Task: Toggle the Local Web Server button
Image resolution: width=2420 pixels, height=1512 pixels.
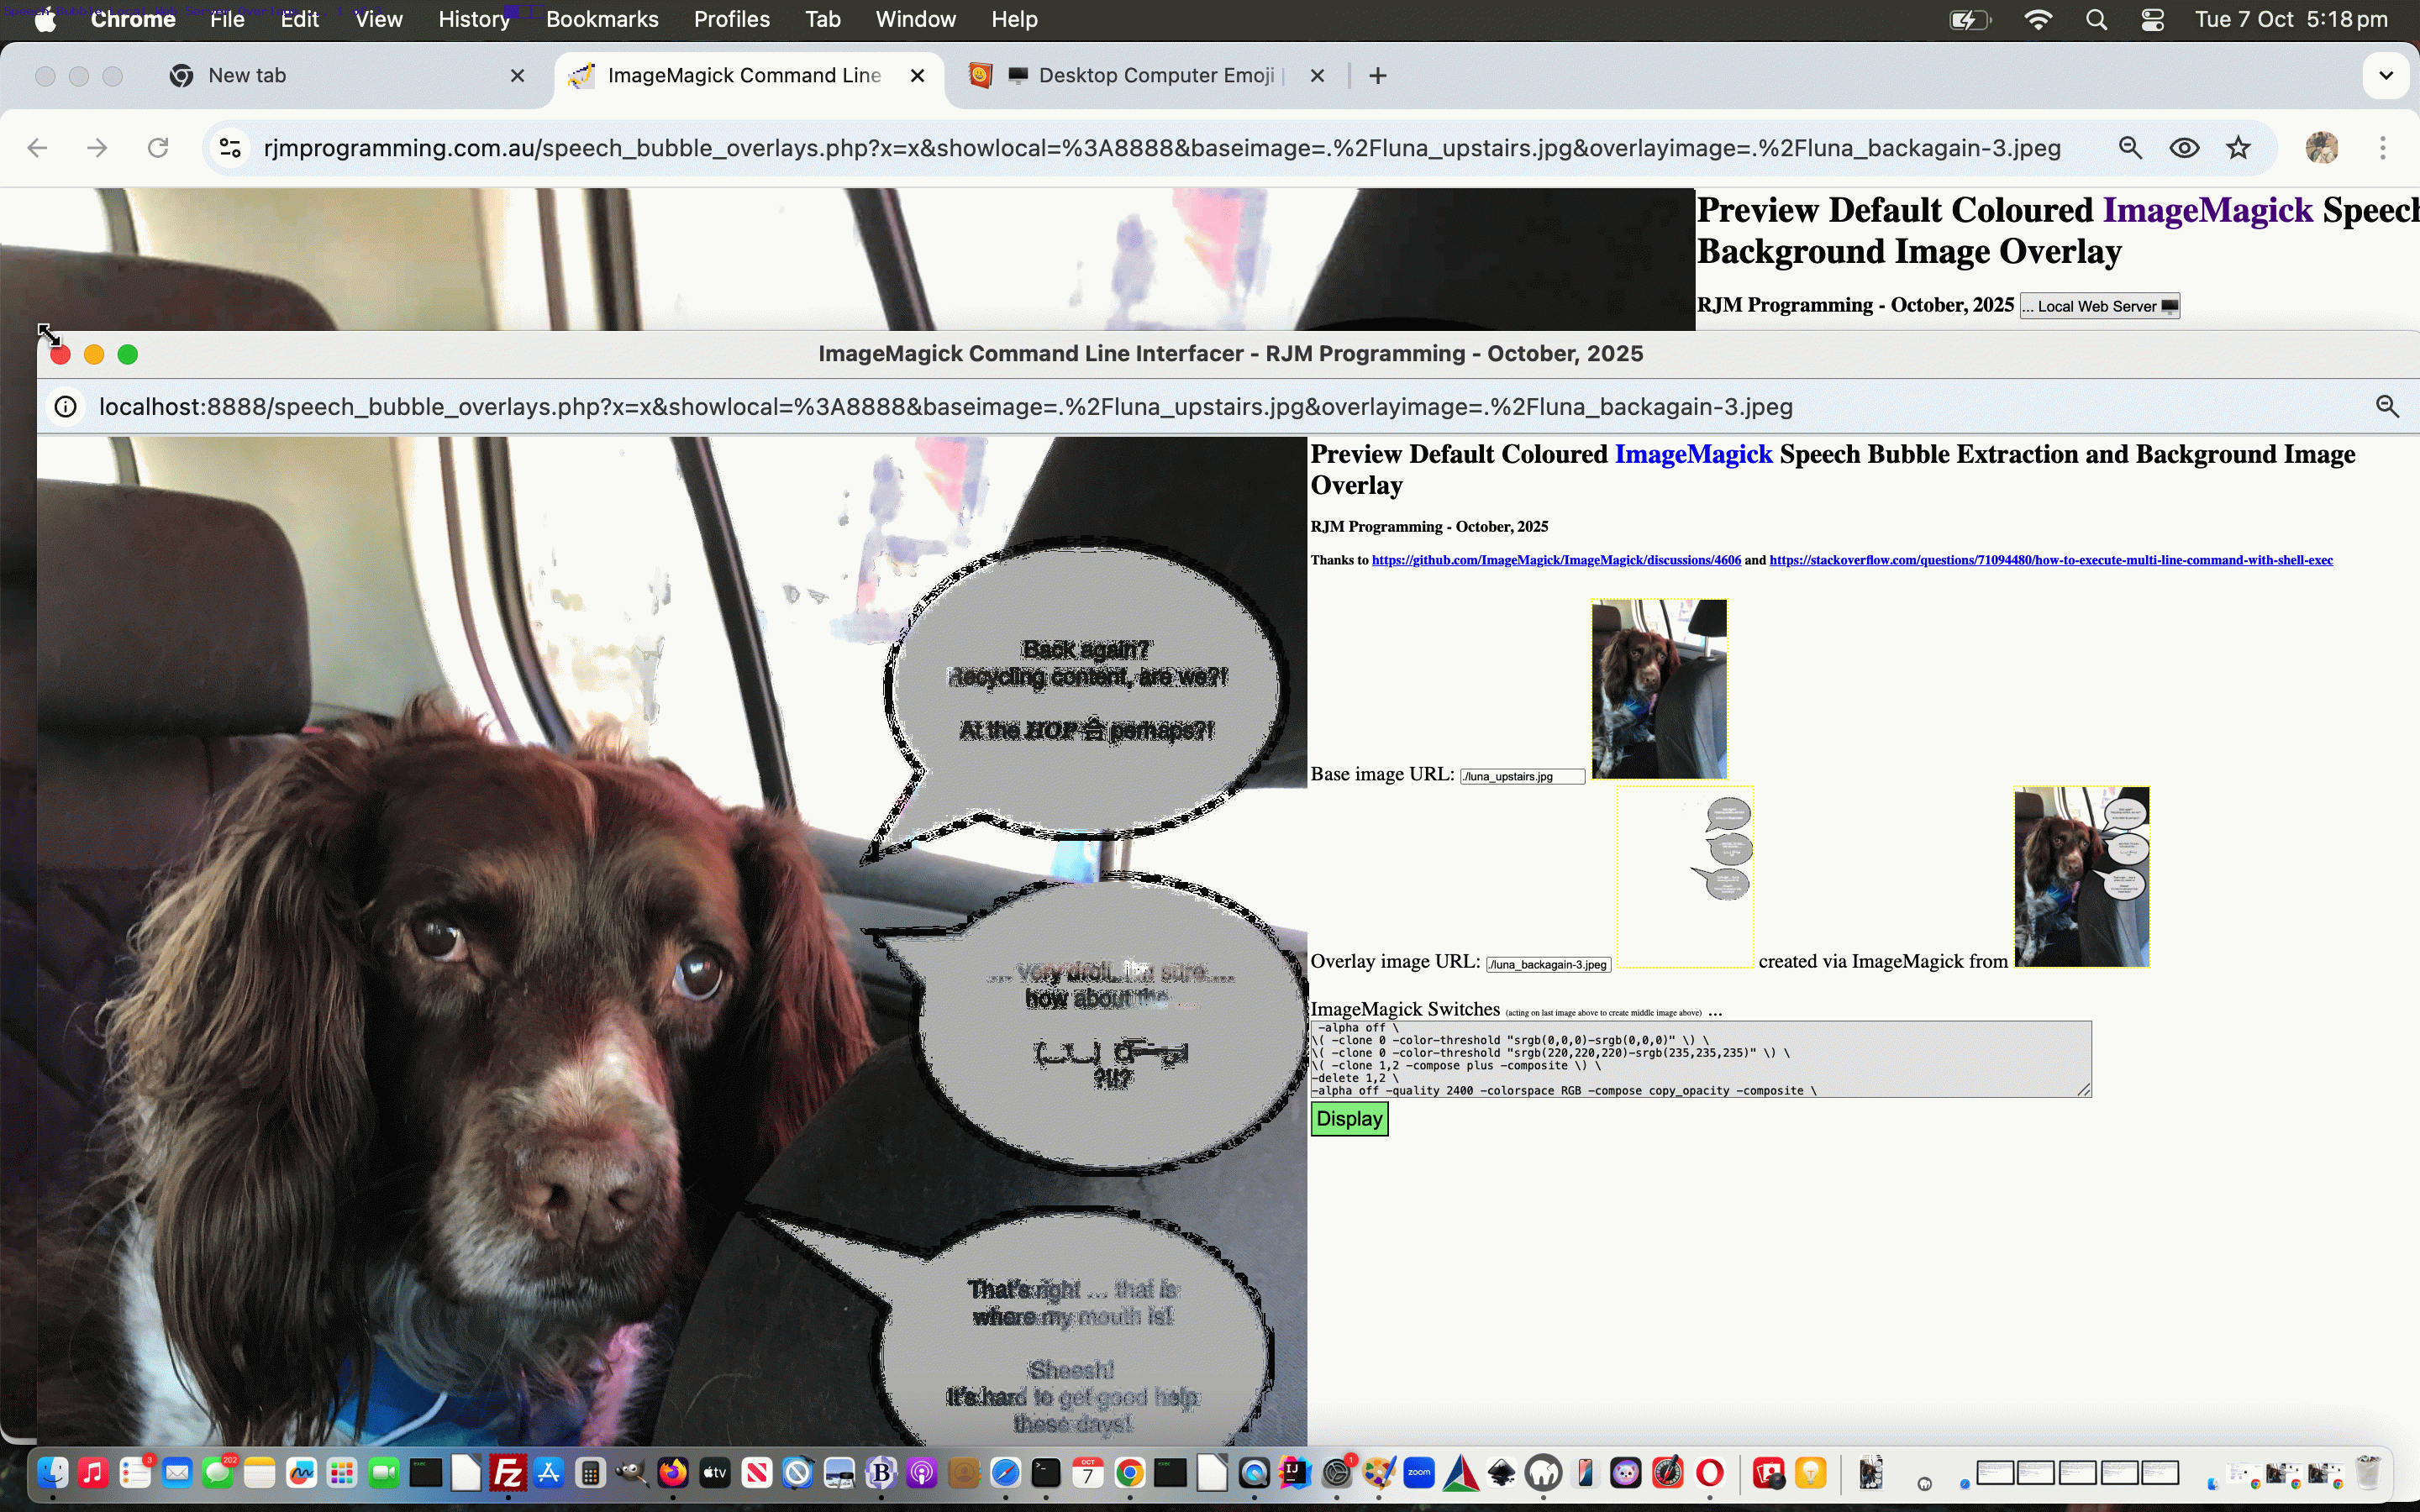Action: 2099,306
